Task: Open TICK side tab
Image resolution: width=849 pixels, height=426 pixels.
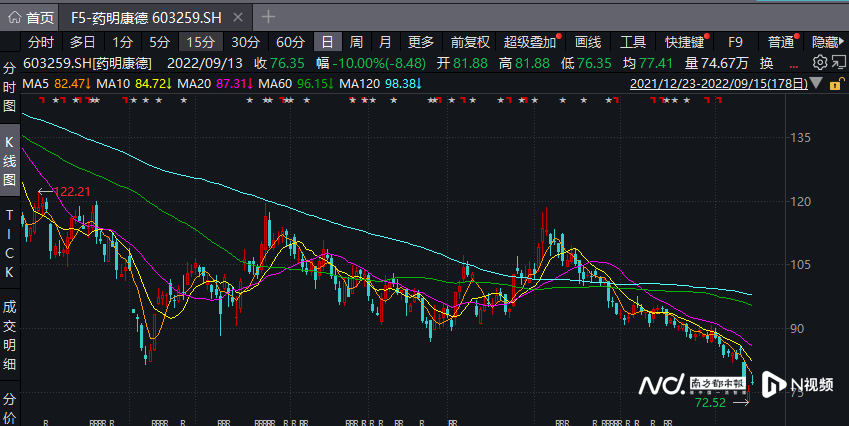Action: click(x=9, y=244)
